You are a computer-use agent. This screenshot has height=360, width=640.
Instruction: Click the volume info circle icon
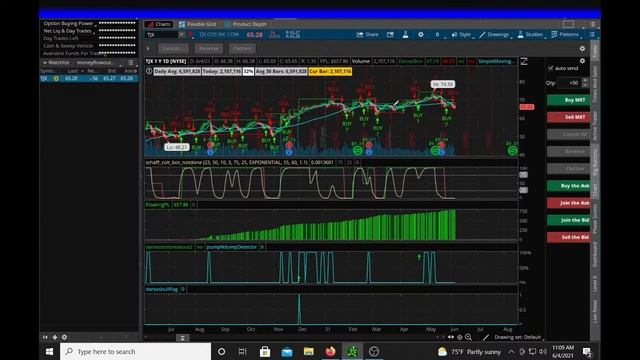[x=149, y=71]
